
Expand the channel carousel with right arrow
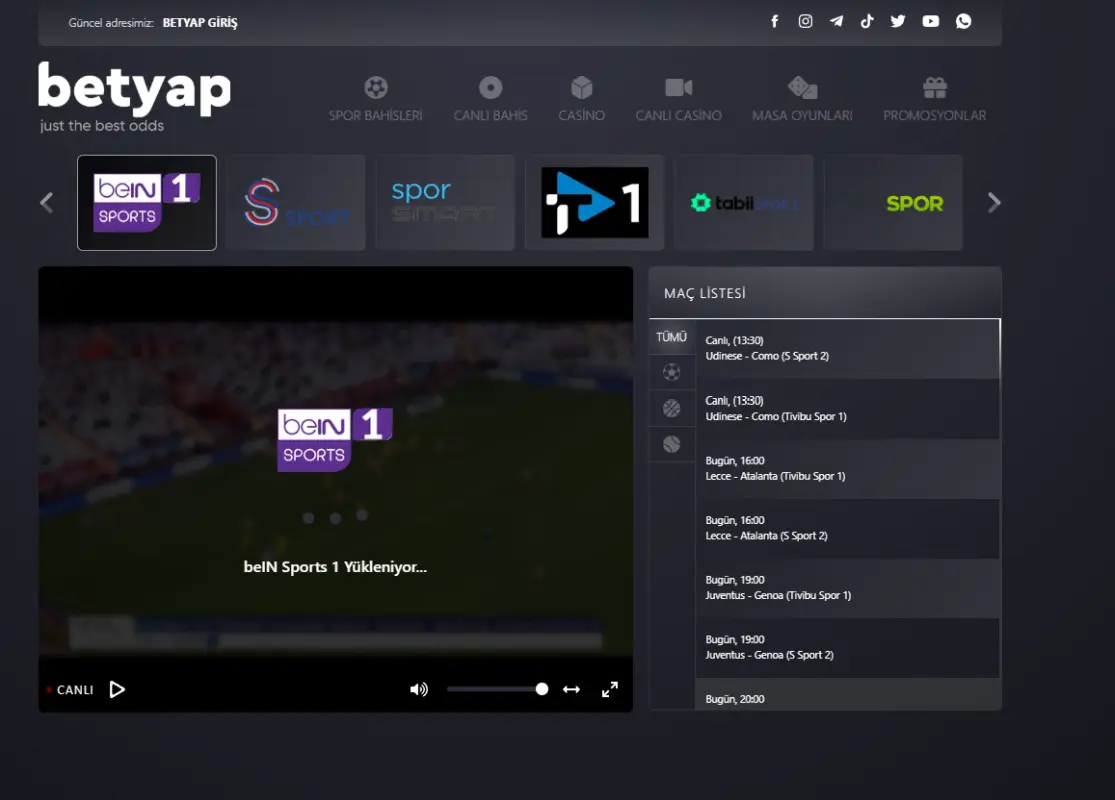pyautogui.click(x=994, y=202)
